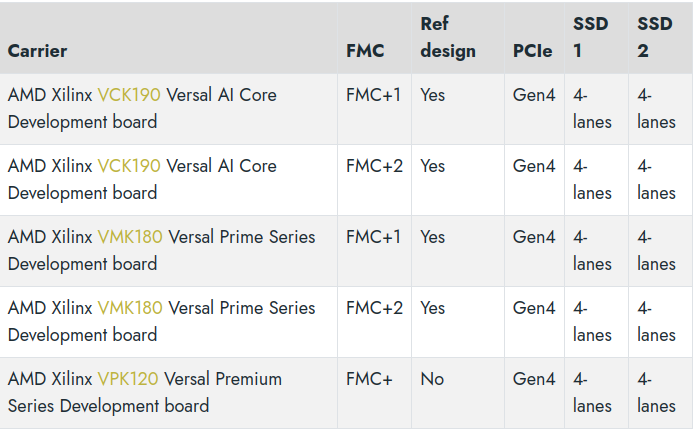Open the VCK190 link in the FMC+1 row
Screen dimensions: 696x432
[129, 95]
